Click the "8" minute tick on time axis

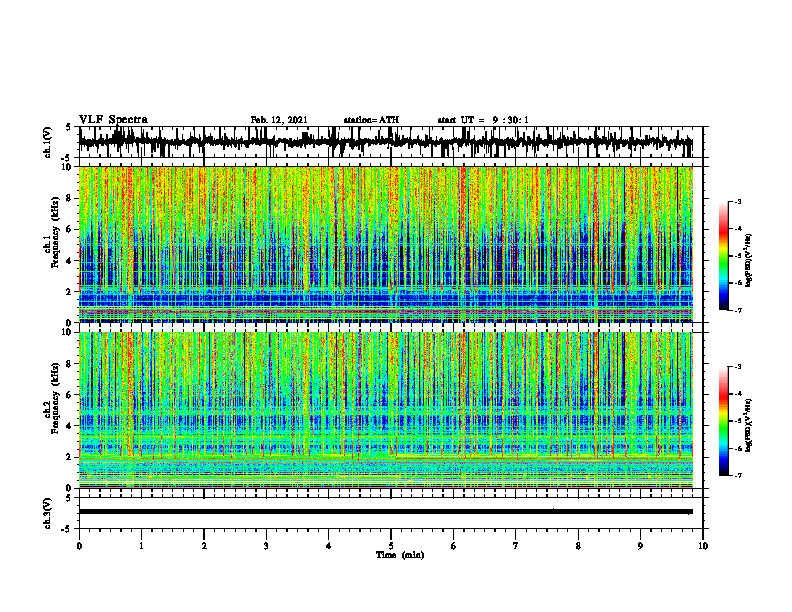click(578, 546)
